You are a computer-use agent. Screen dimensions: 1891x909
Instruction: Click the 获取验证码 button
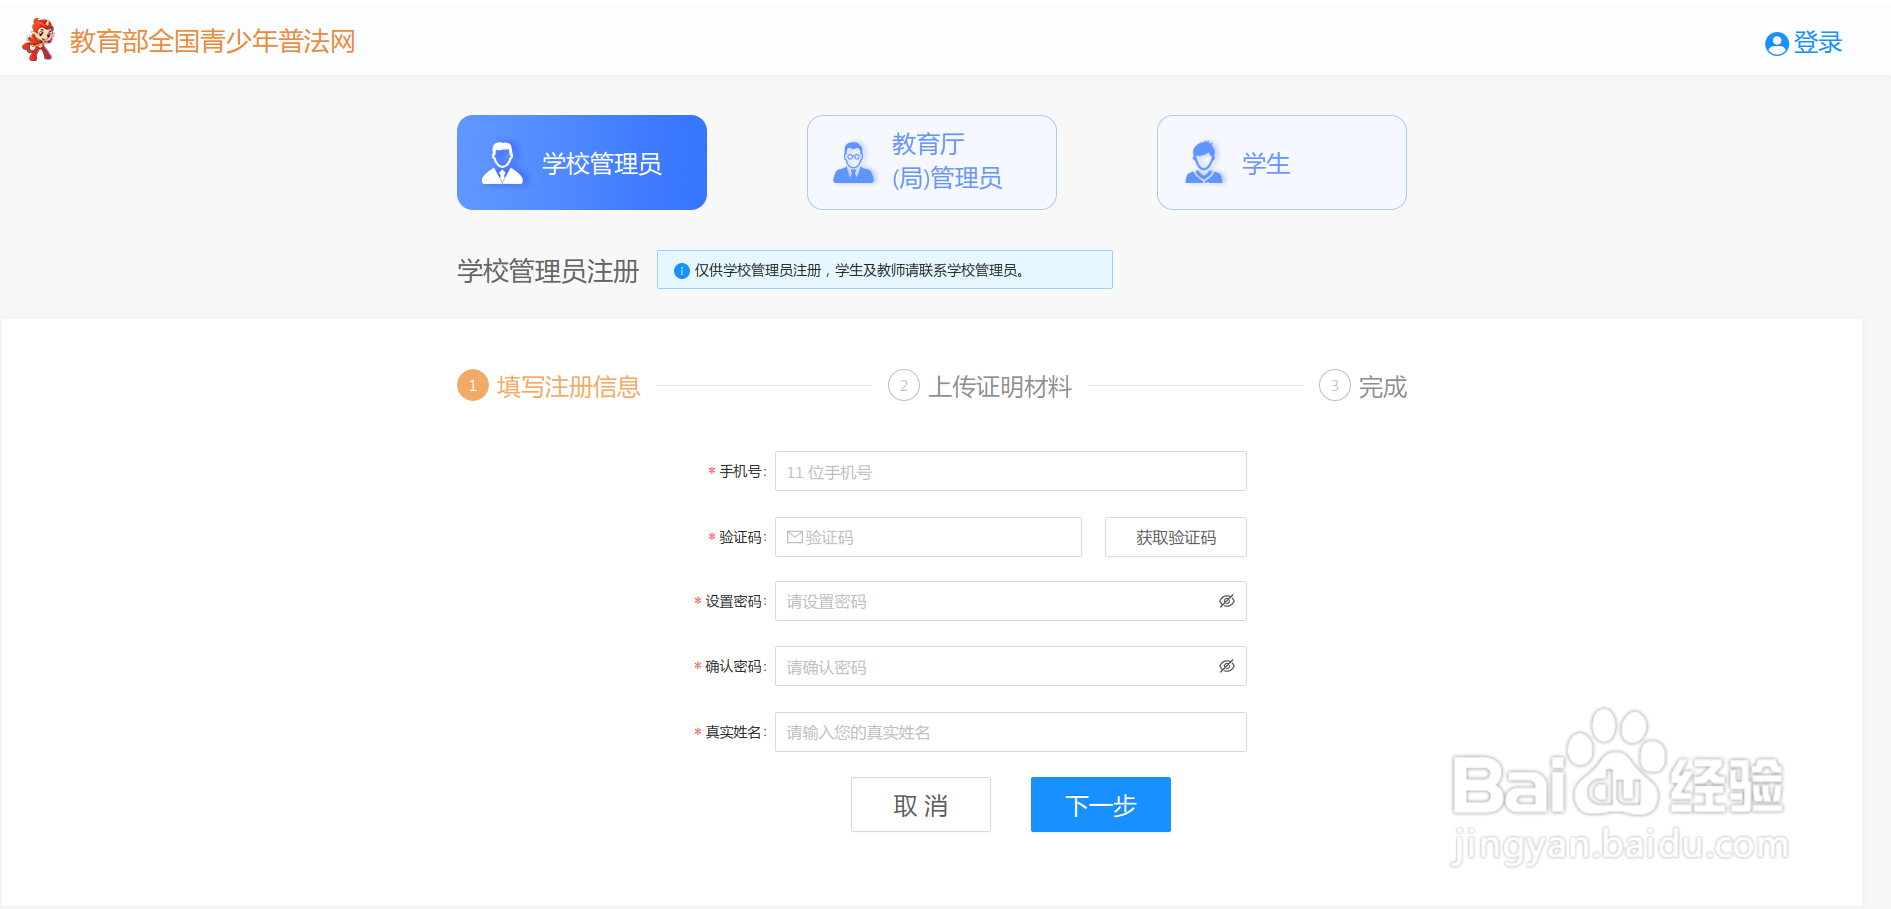click(x=1176, y=537)
